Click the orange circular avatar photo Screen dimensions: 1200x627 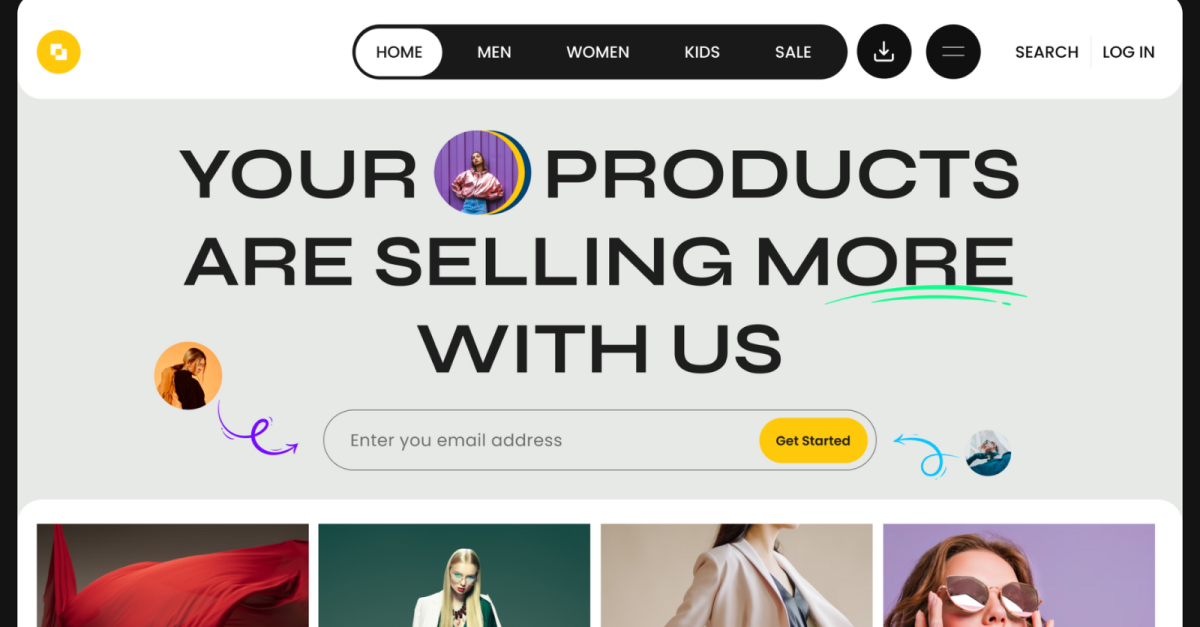point(188,376)
